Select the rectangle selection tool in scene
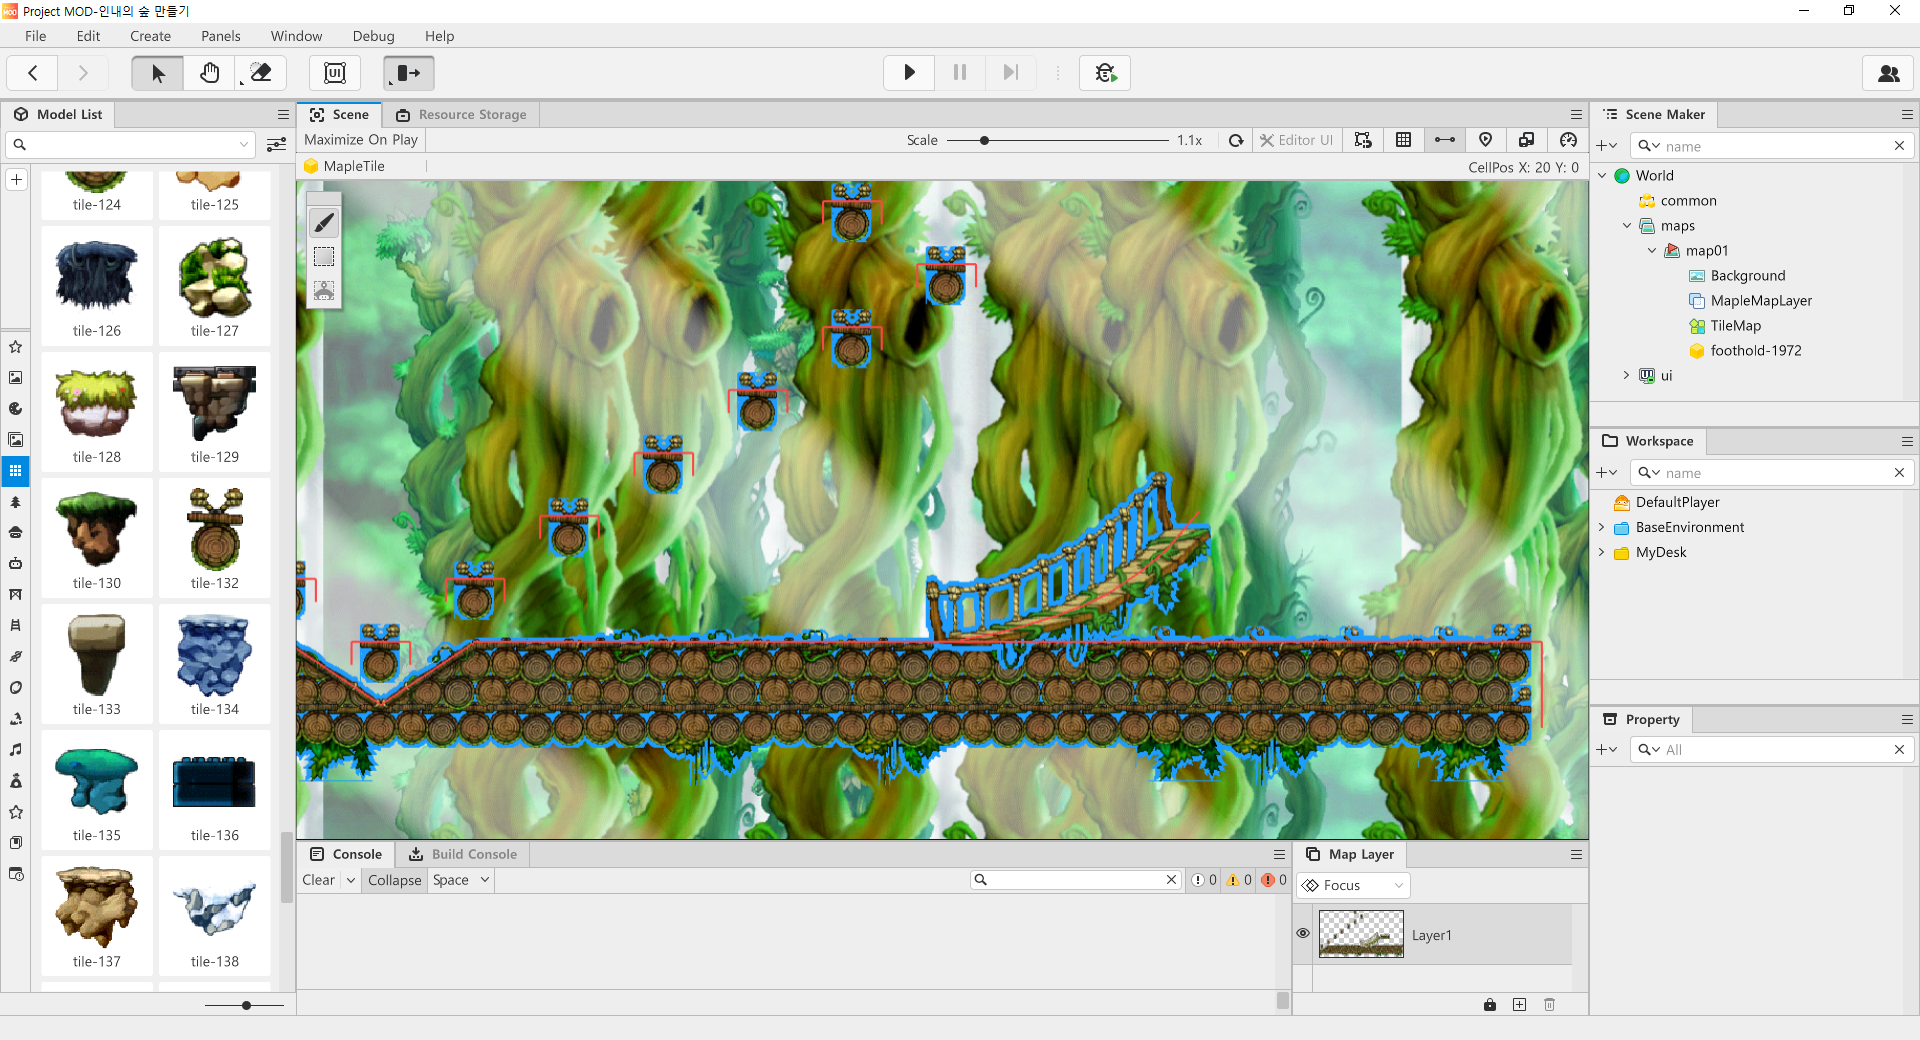1920x1040 pixels. (x=324, y=257)
